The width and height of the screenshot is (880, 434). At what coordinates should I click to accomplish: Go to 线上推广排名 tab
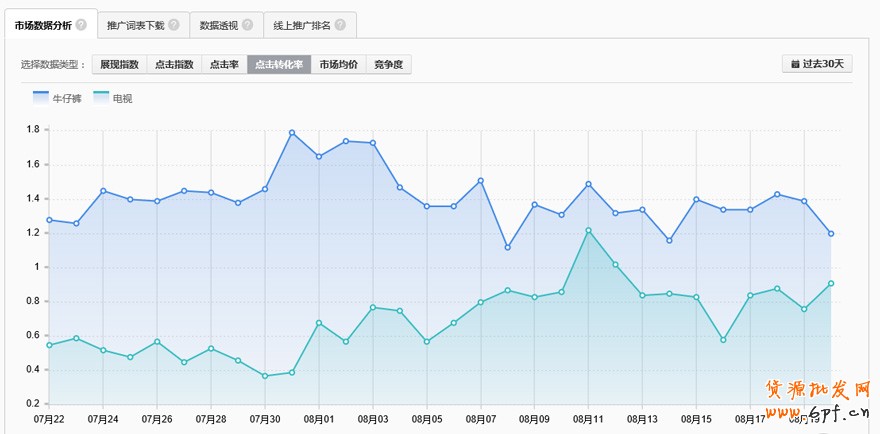(x=302, y=24)
